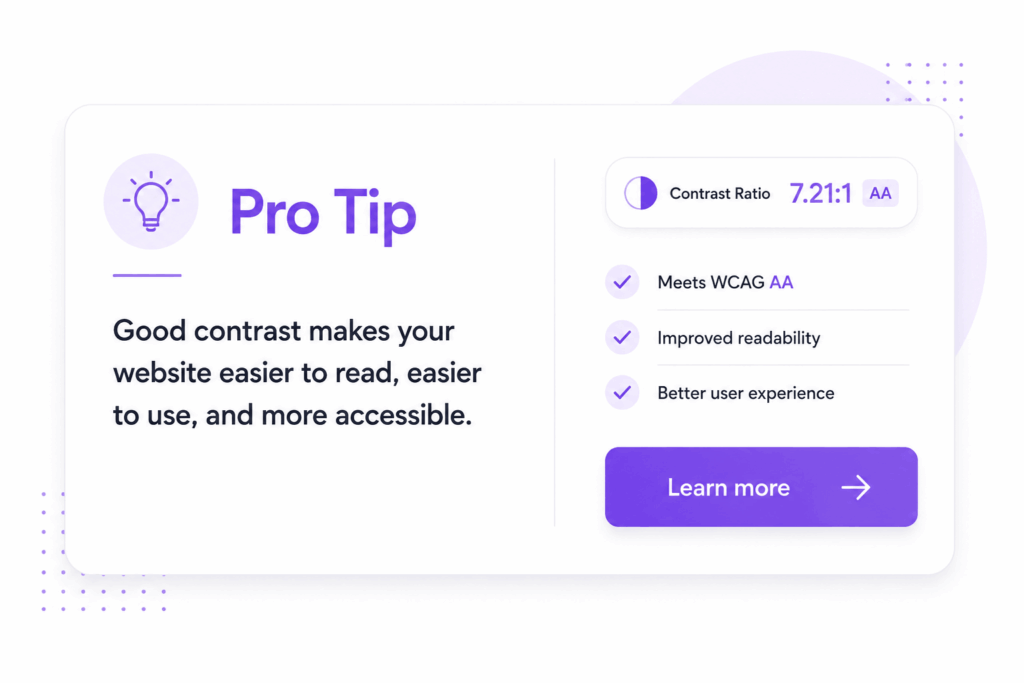
Task: Click the Learn more button
Action: 761,487
